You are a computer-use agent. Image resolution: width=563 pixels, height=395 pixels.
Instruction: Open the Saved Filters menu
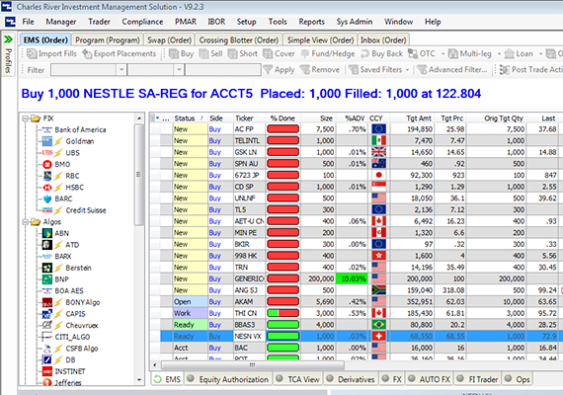[x=379, y=70]
